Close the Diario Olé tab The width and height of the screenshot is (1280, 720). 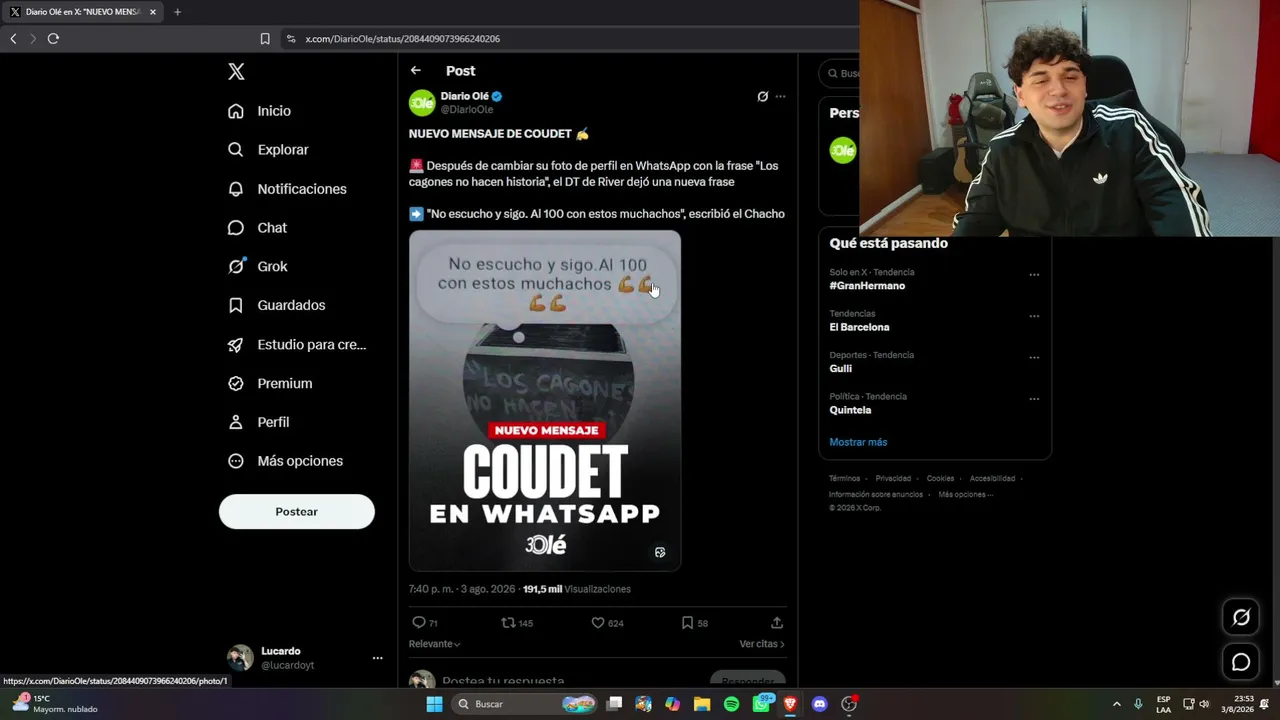[x=152, y=12]
